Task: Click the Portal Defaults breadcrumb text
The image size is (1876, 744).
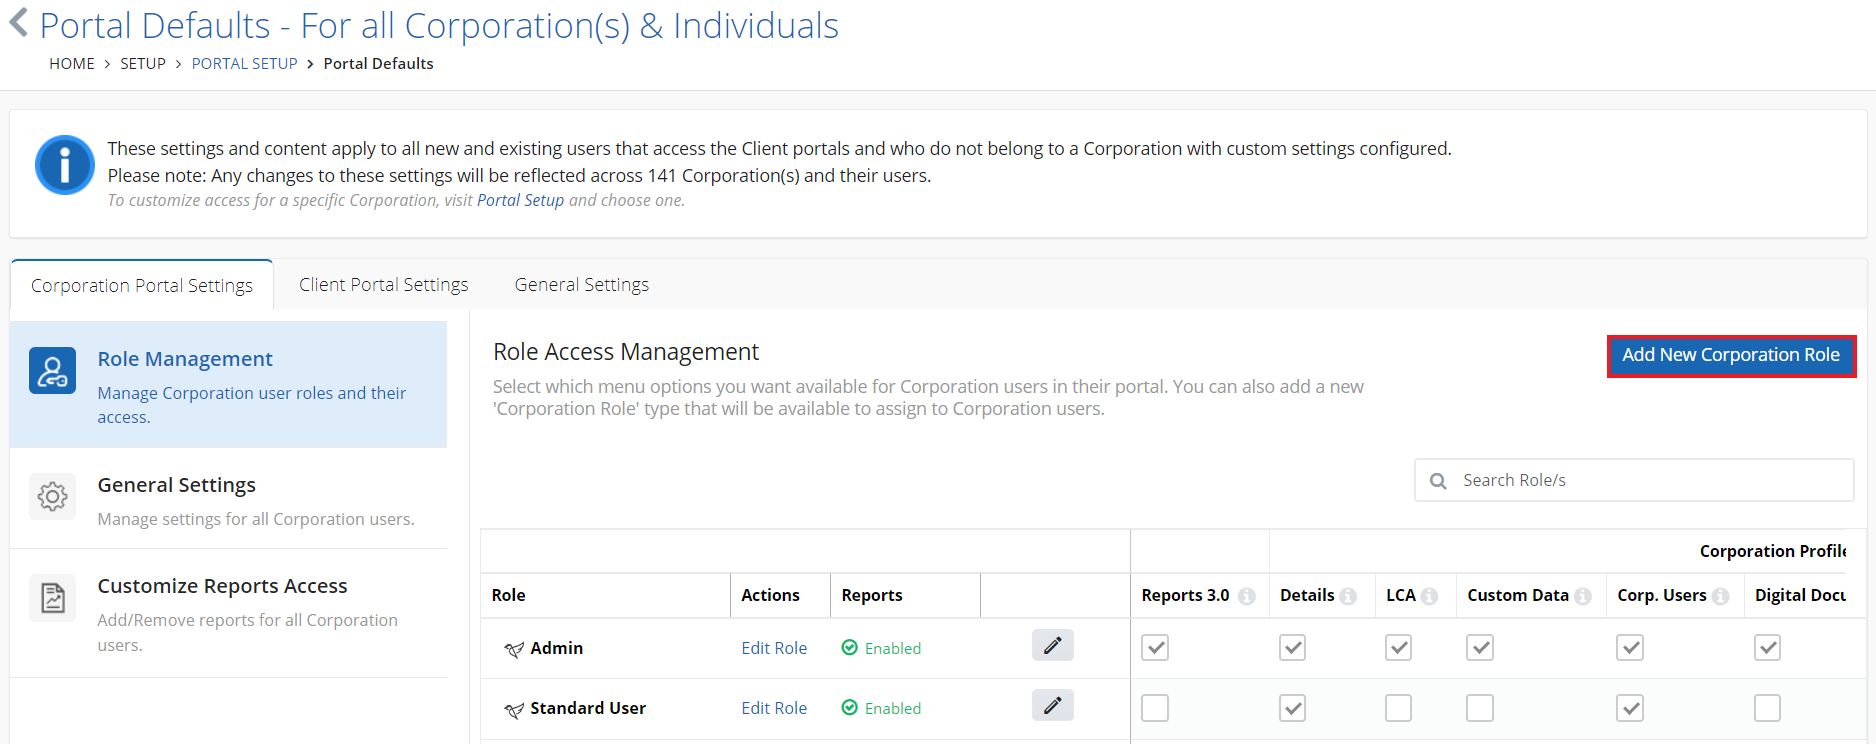Action: click(x=378, y=64)
